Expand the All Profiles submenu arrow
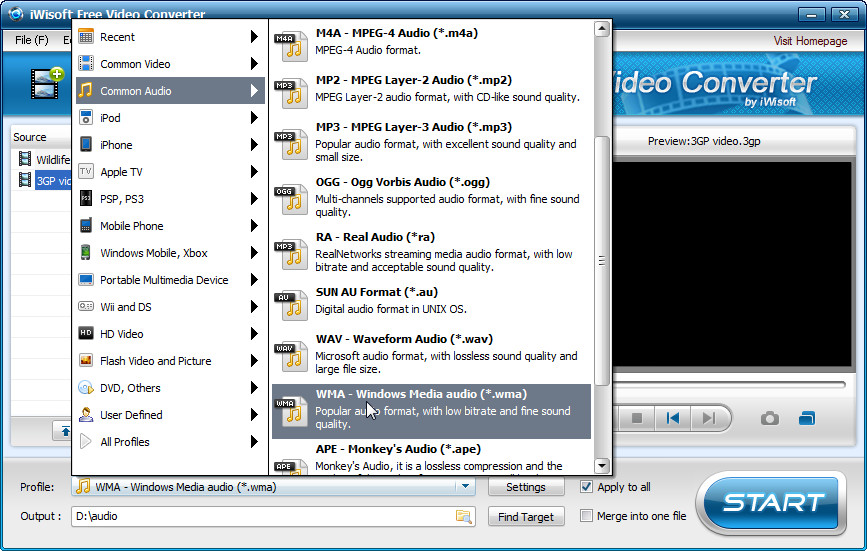The width and height of the screenshot is (867, 551). (x=254, y=441)
